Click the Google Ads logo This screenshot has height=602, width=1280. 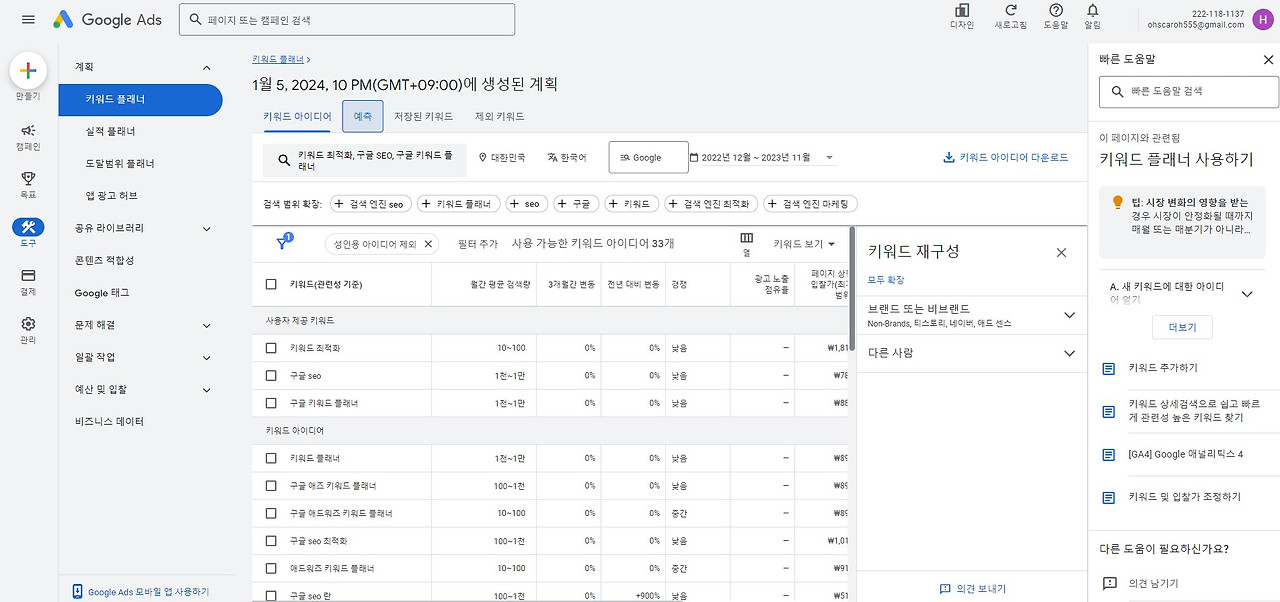pyautogui.click(x=108, y=19)
